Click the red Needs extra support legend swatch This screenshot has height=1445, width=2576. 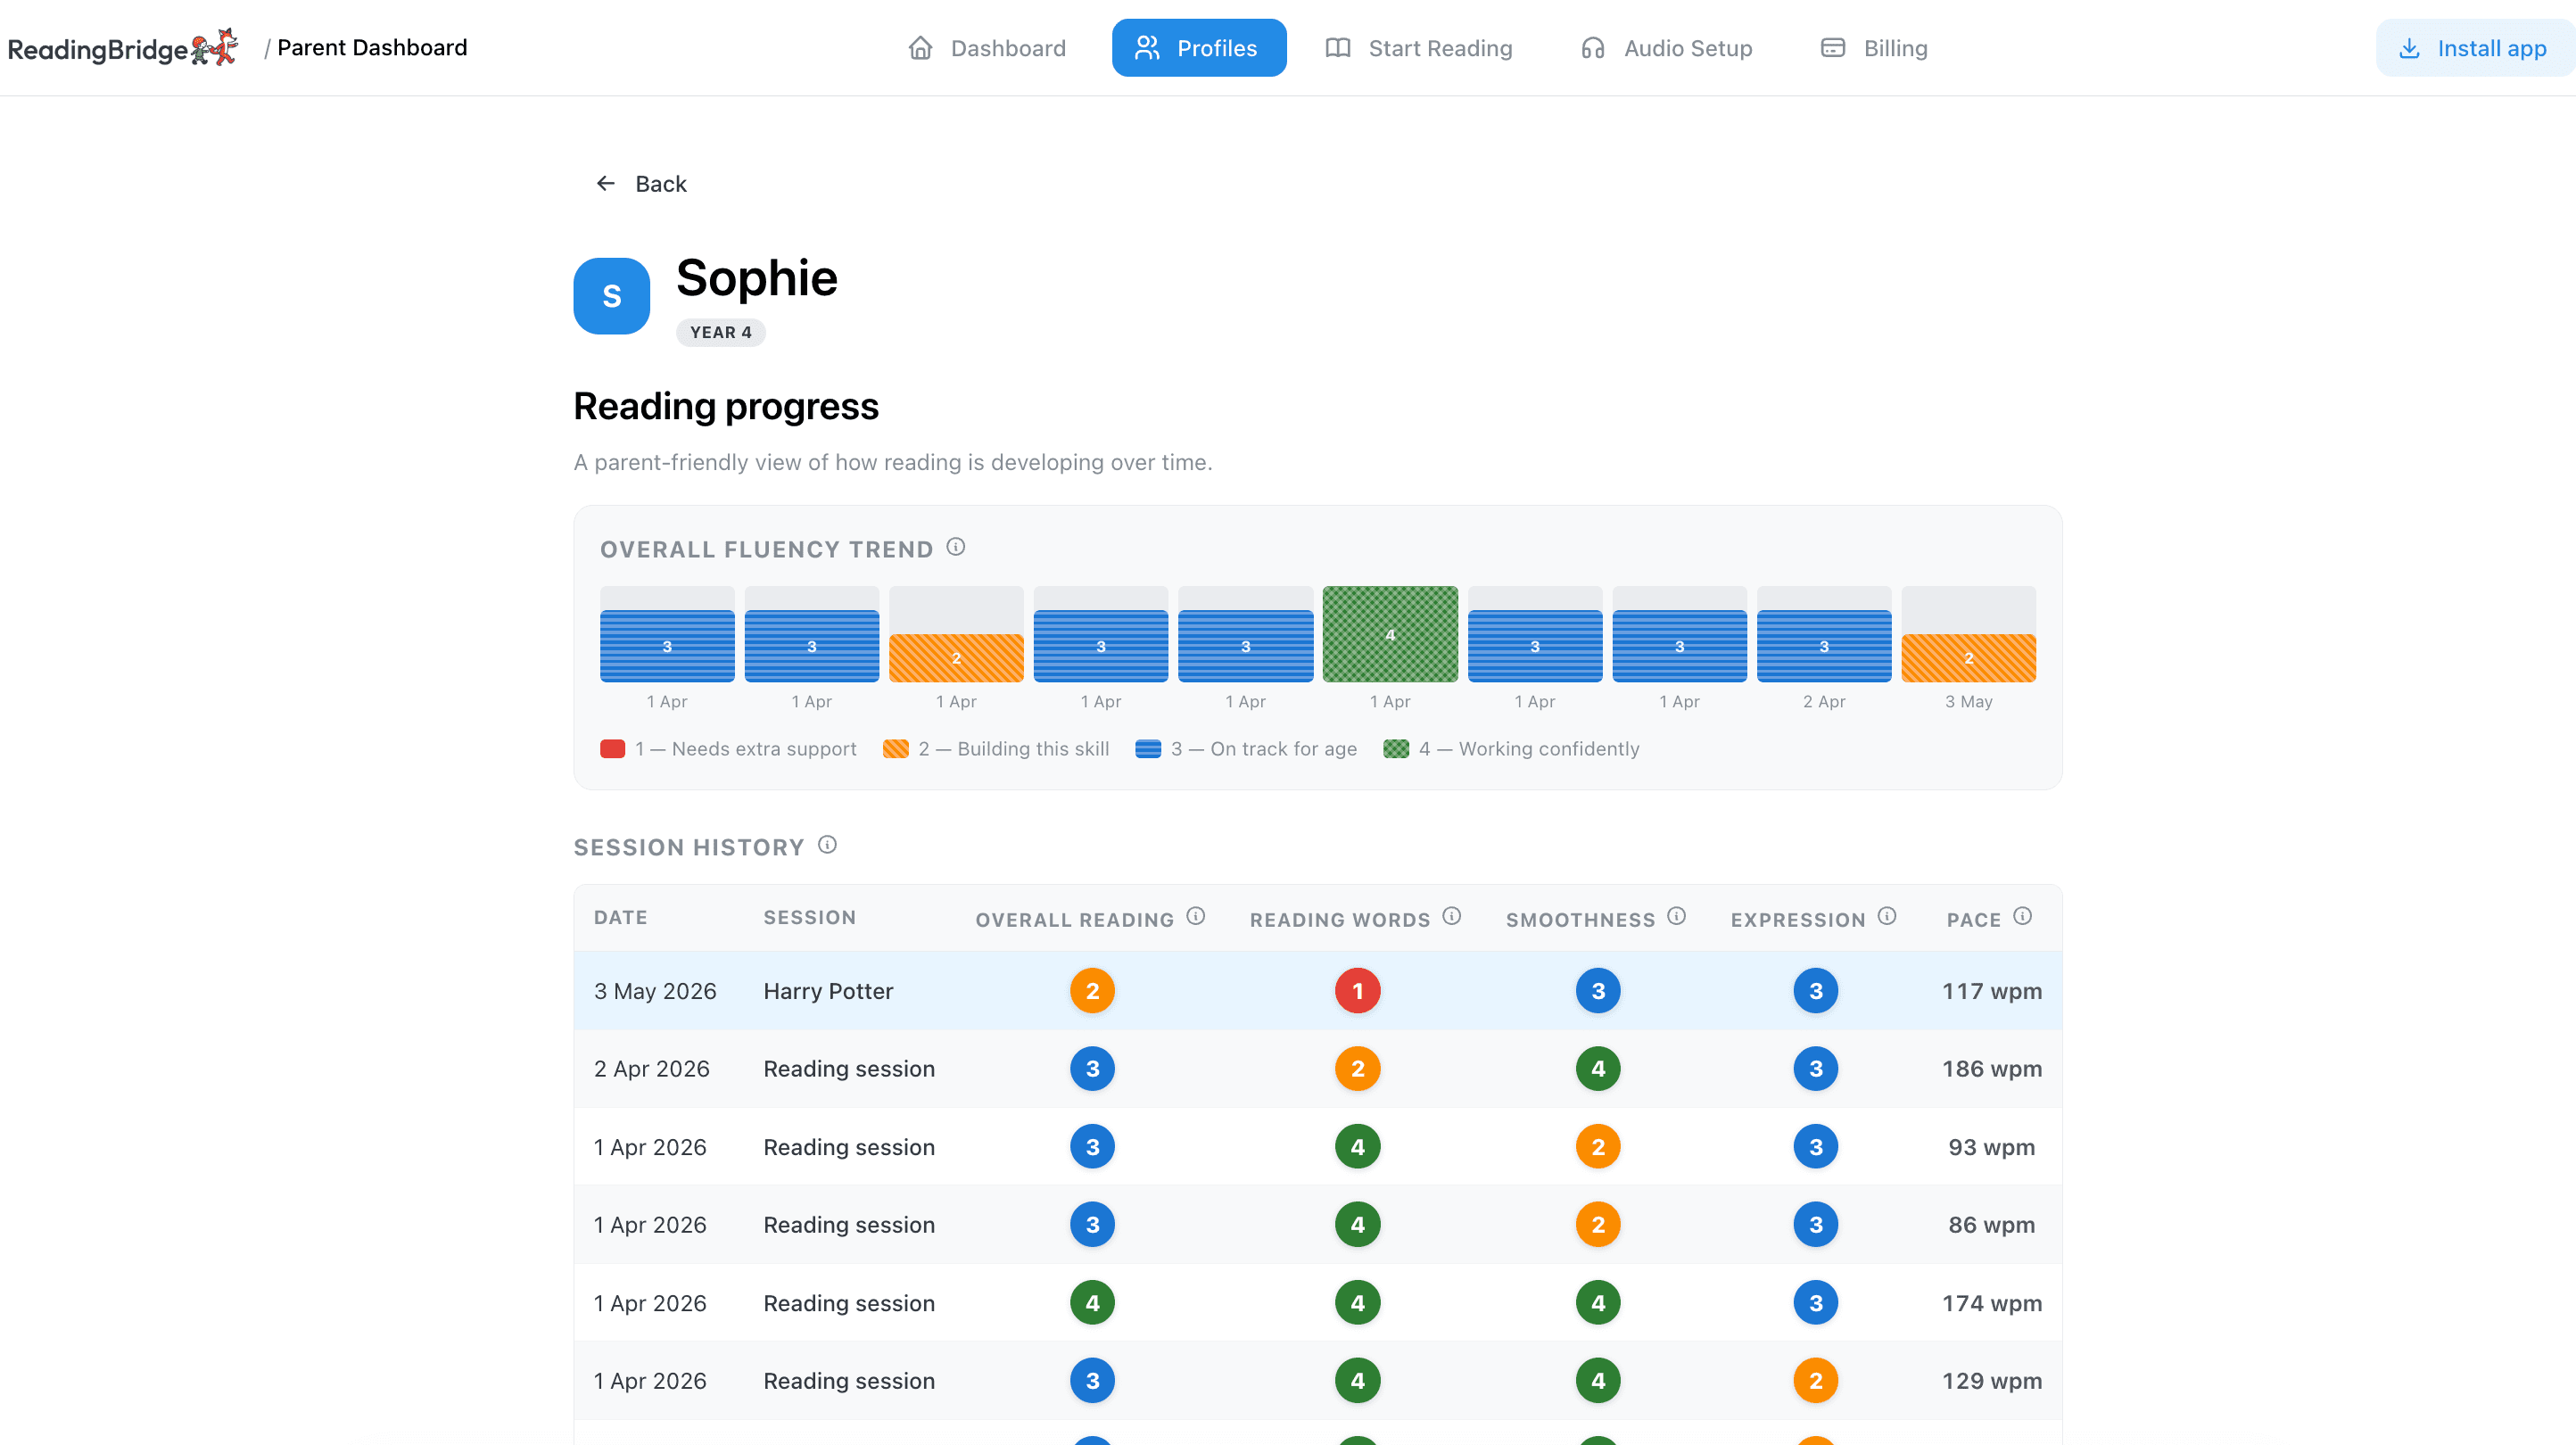coord(612,749)
